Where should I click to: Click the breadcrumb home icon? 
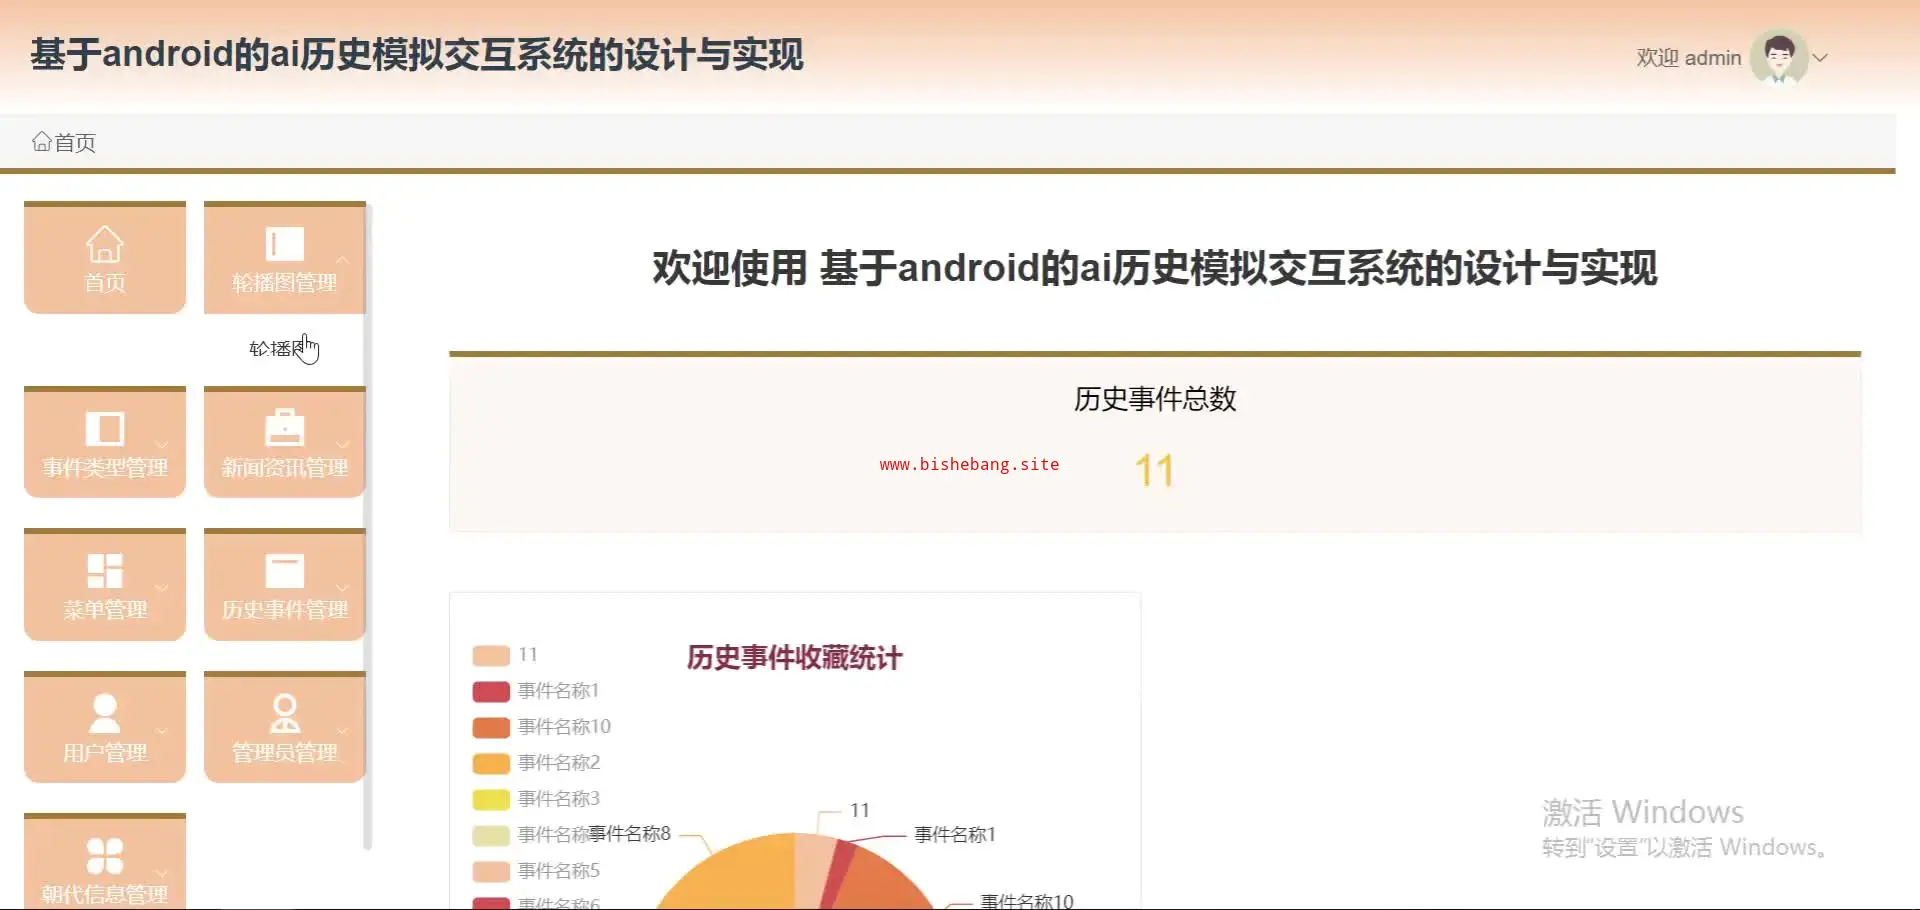tap(42, 142)
